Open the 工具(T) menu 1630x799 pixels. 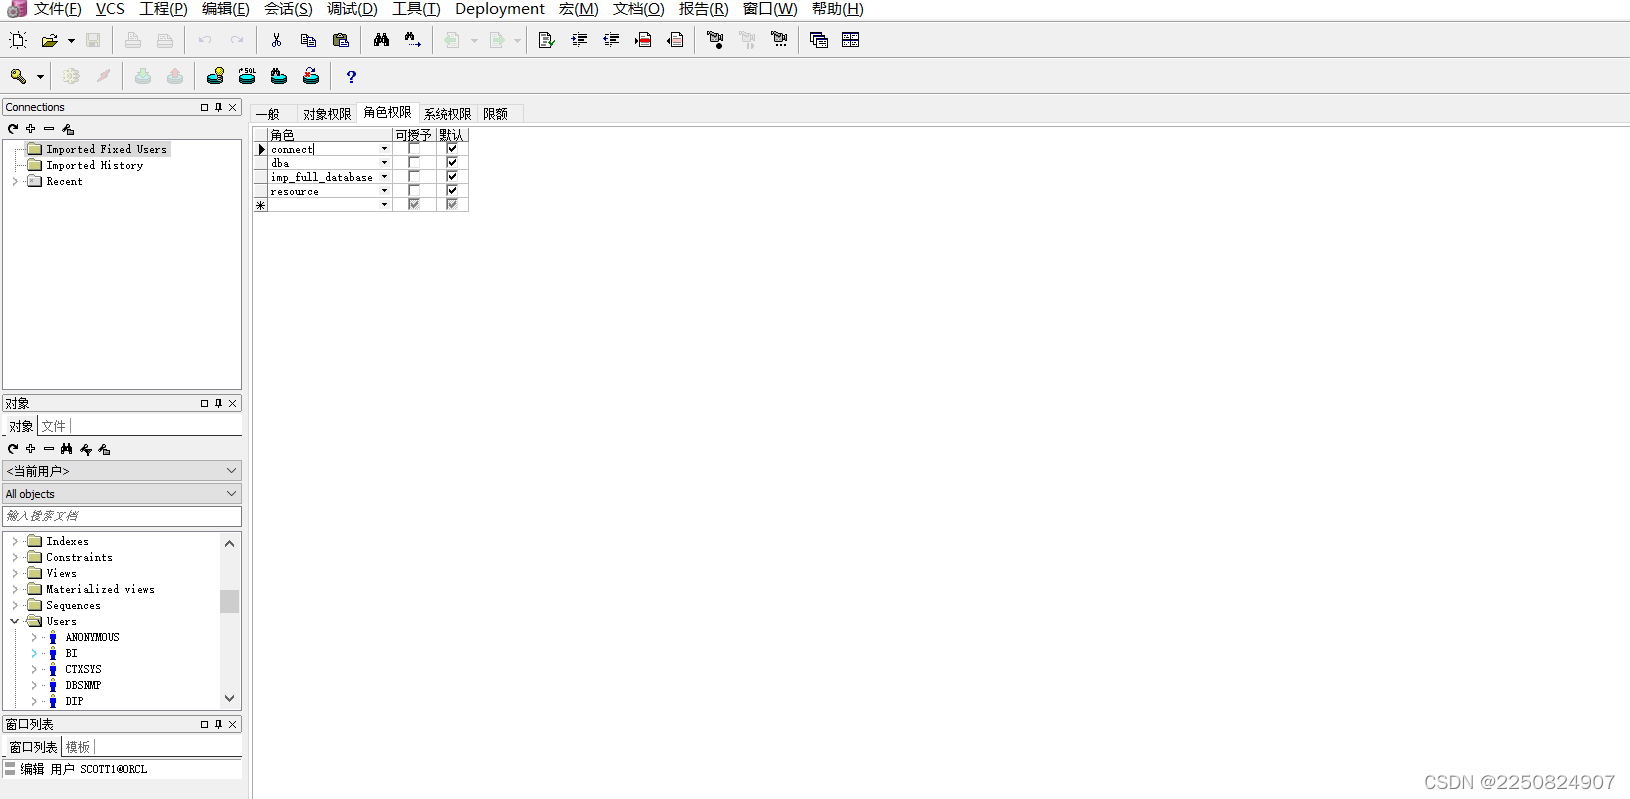pos(416,9)
